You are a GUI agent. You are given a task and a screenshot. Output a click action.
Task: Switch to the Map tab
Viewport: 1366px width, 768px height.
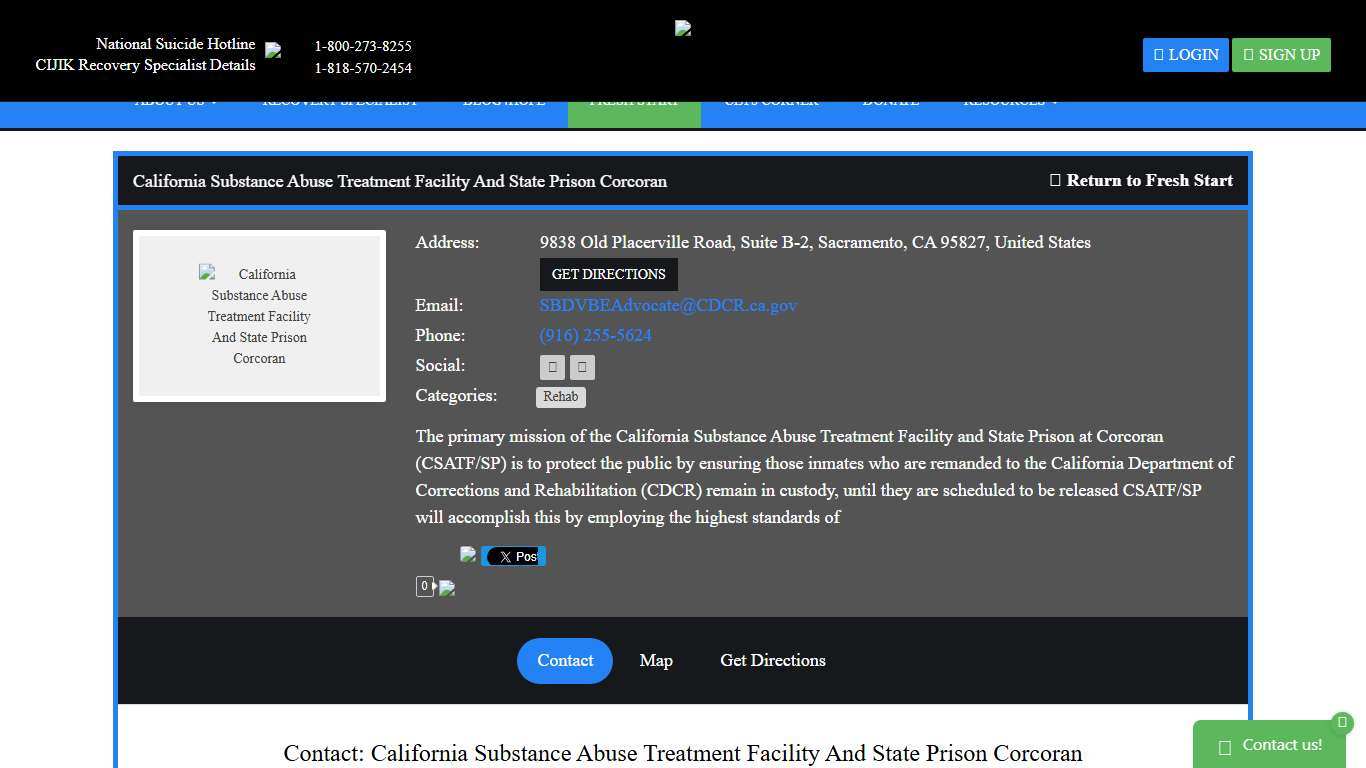656,661
